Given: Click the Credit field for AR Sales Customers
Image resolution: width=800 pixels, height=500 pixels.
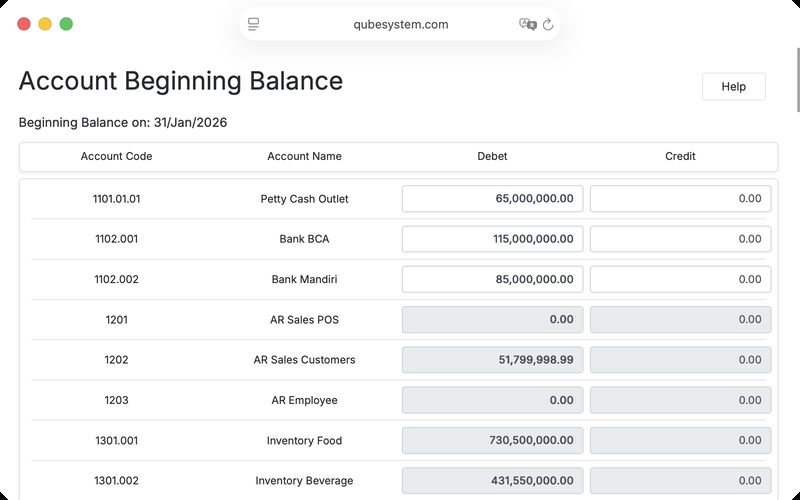Looking at the screenshot, I should pyautogui.click(x=681, y=360).
